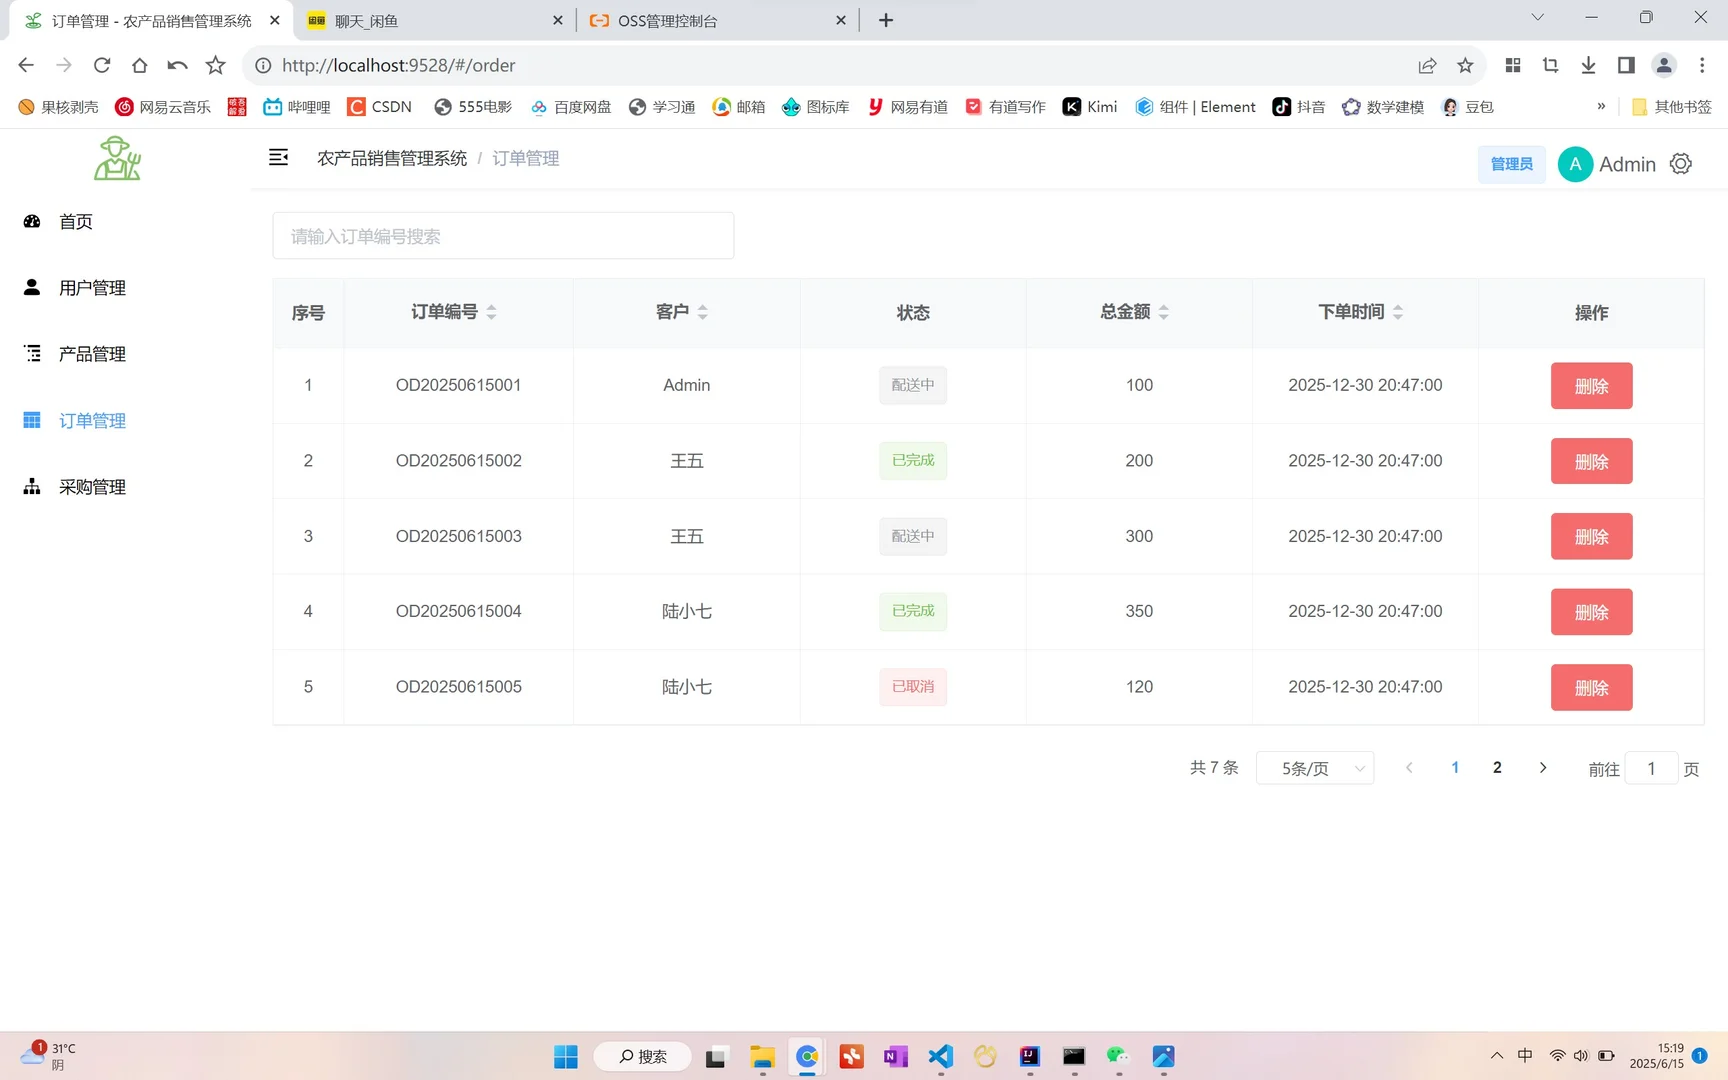The image size is (1728, 1080).
Task: Collapse the sidebar with the hamburger icon
Action: [278, 157]
